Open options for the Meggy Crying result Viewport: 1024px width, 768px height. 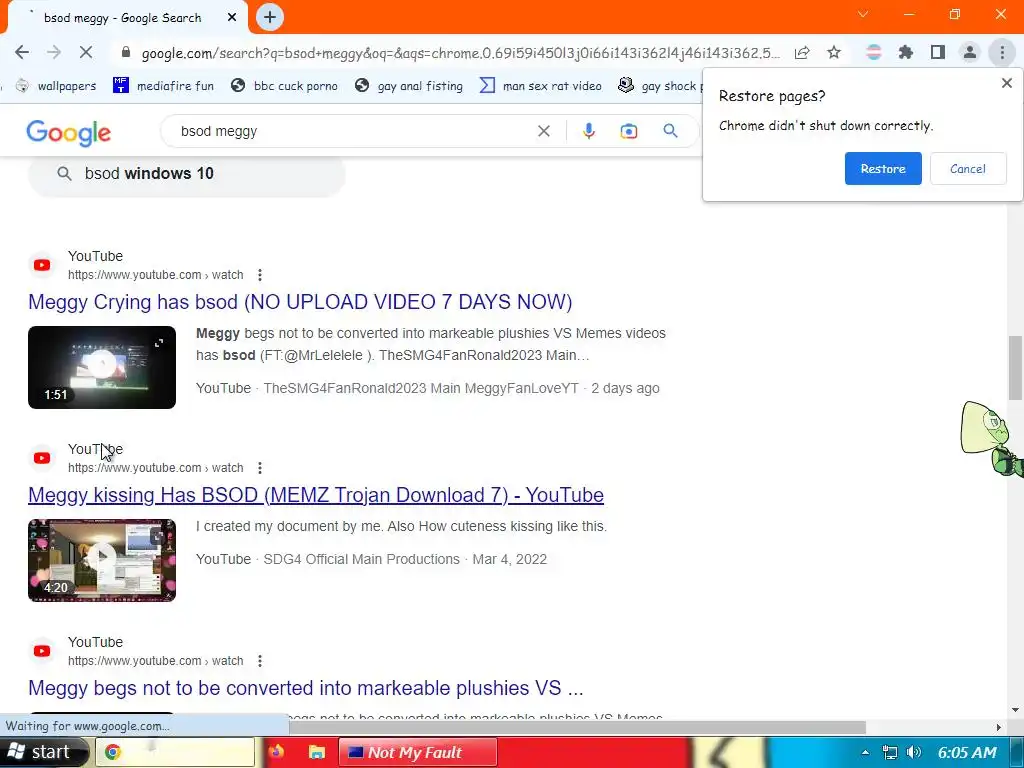click(x=260, y=275)
